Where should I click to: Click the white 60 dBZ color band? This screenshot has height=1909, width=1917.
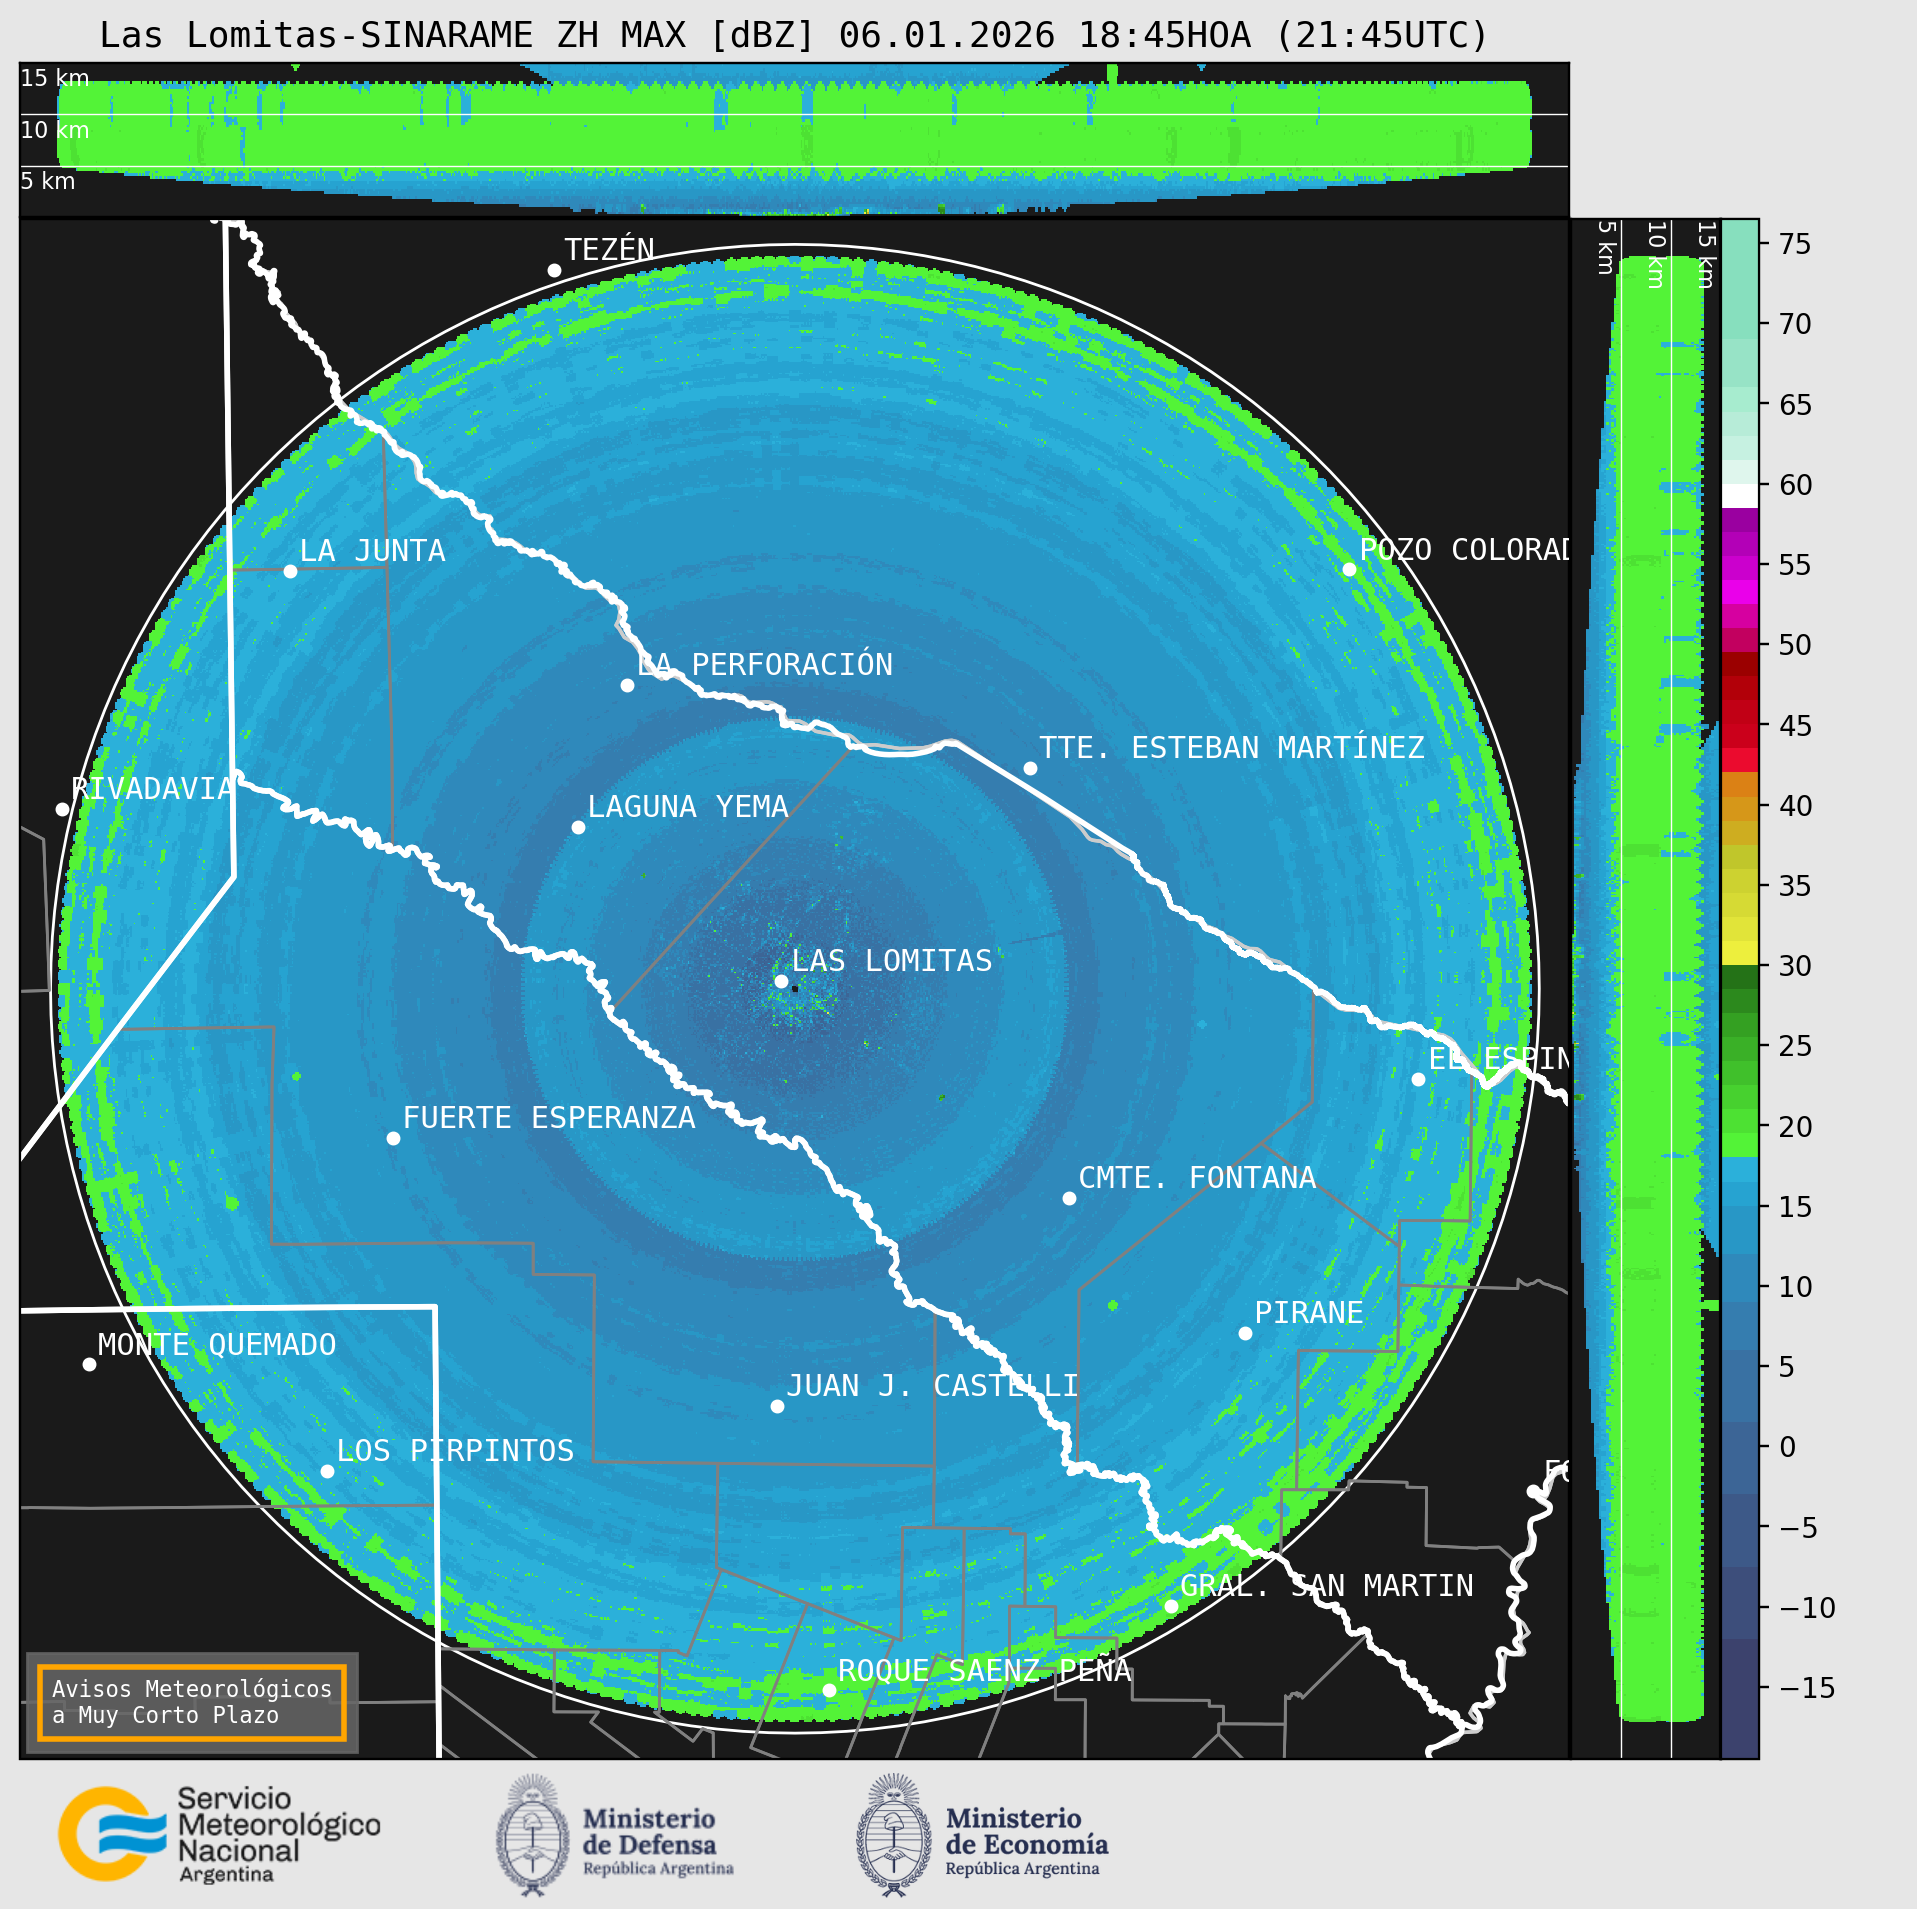point(1739,496)
